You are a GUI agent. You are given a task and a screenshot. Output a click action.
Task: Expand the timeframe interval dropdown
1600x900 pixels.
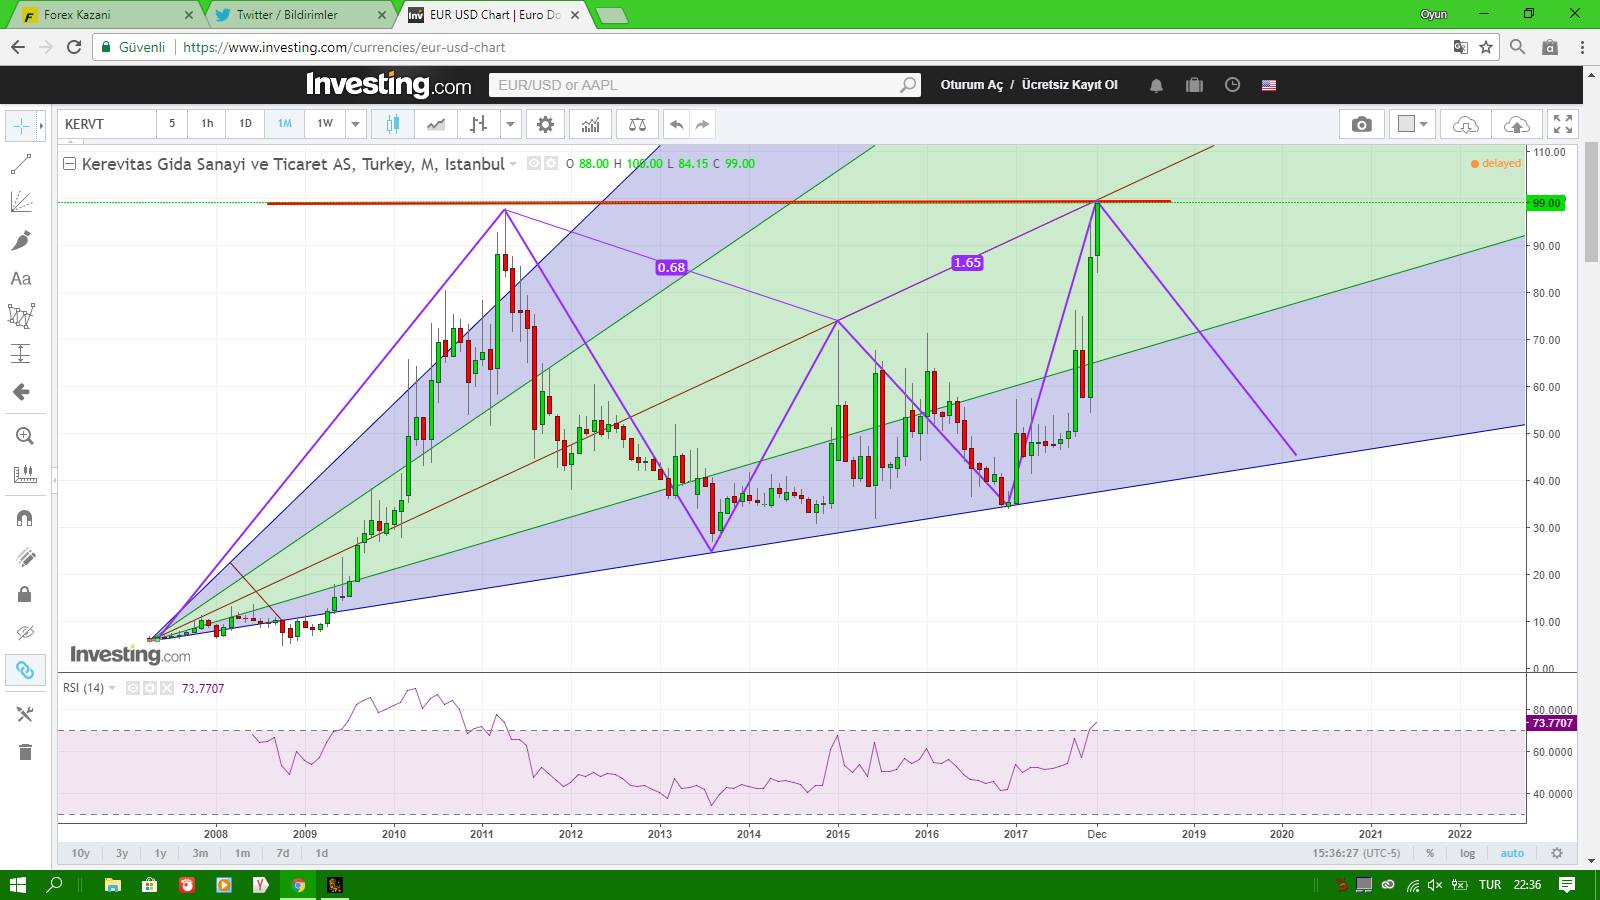click(355, 124)
